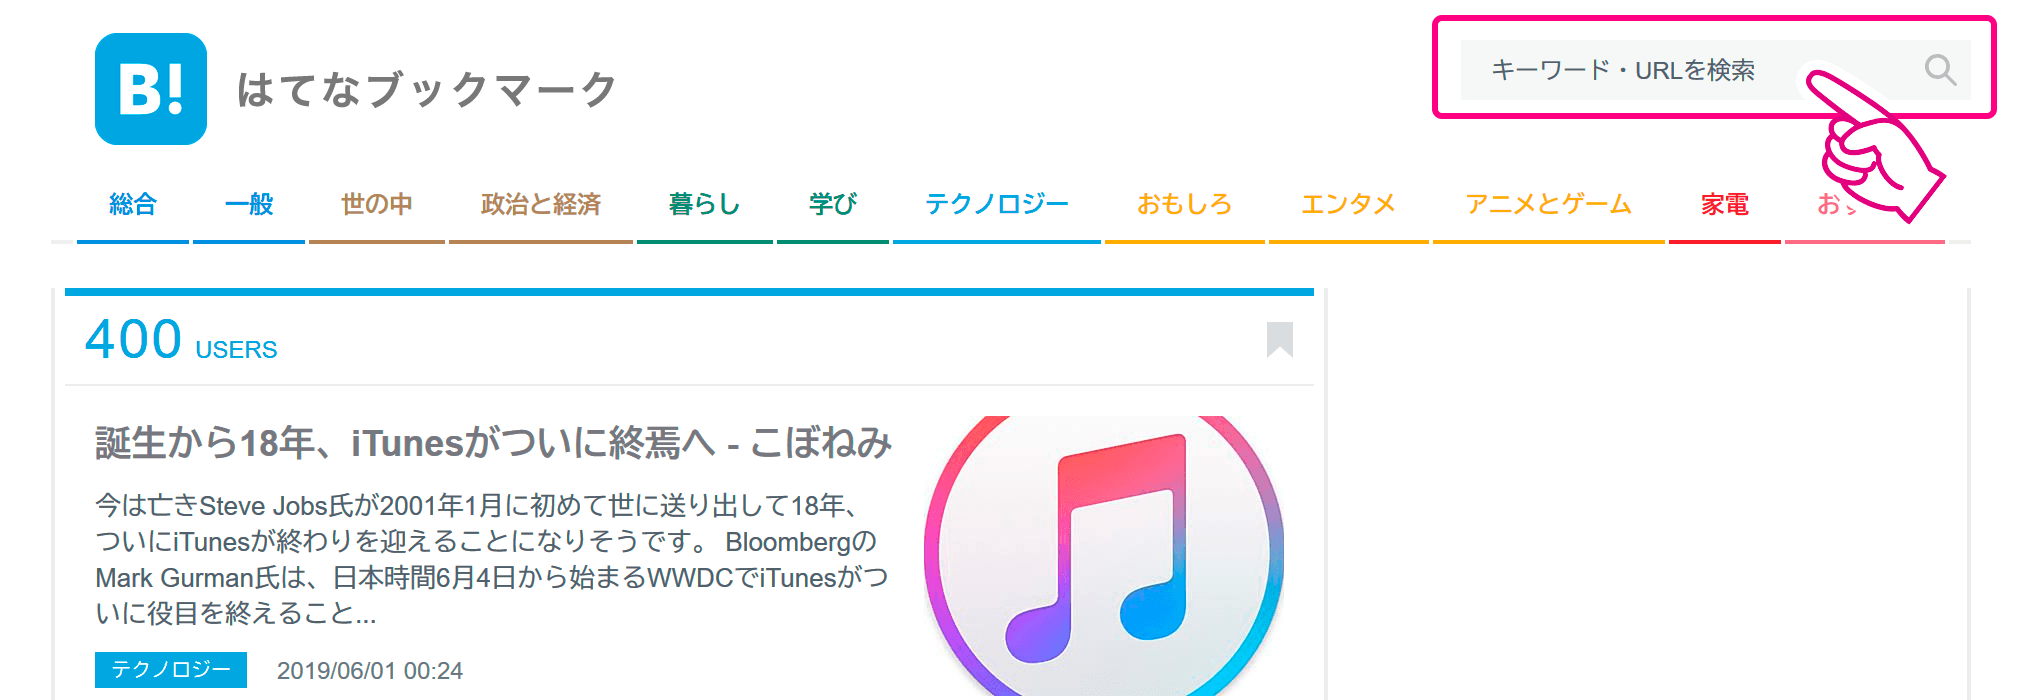2043x700 pixels.
Task: Open the iTunes article thumbnail image
Action: (1104, 556)
